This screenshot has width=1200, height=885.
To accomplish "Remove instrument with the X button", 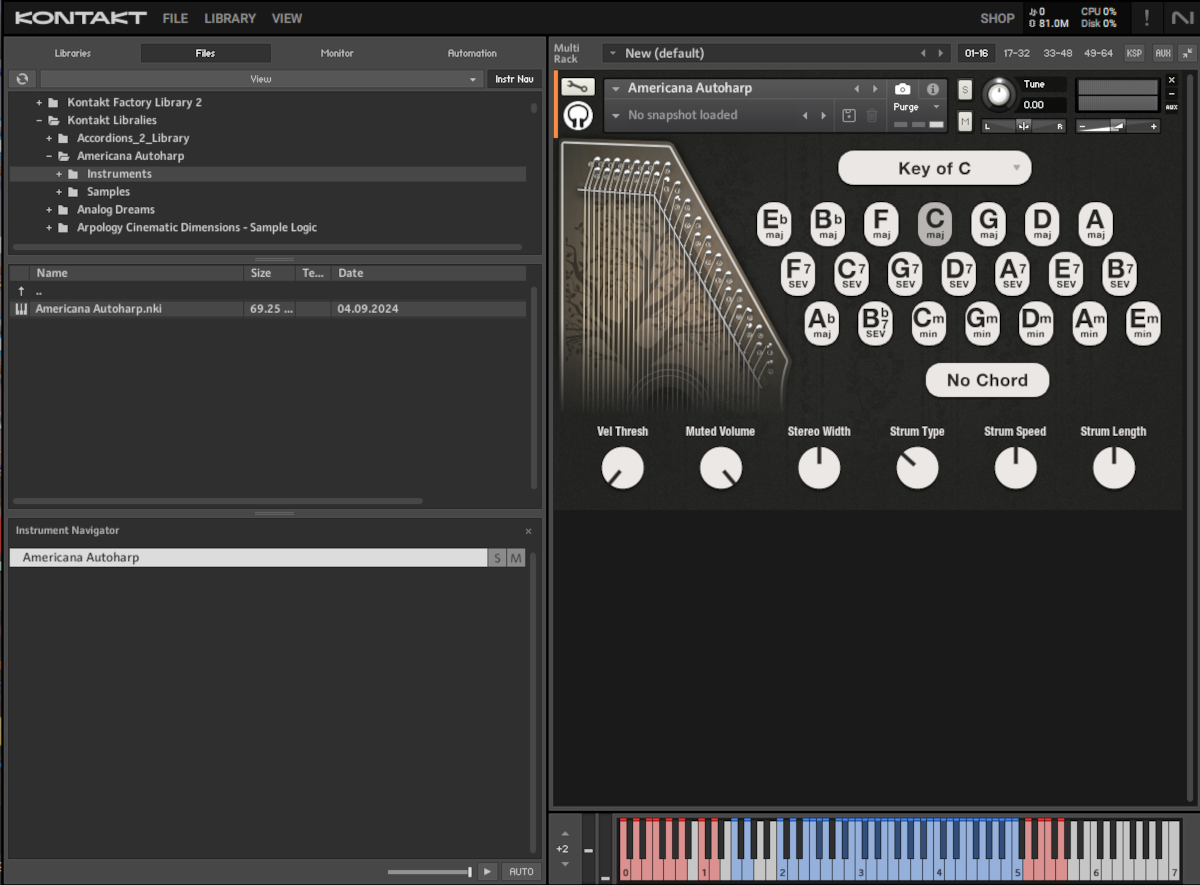I will 1172,80.
